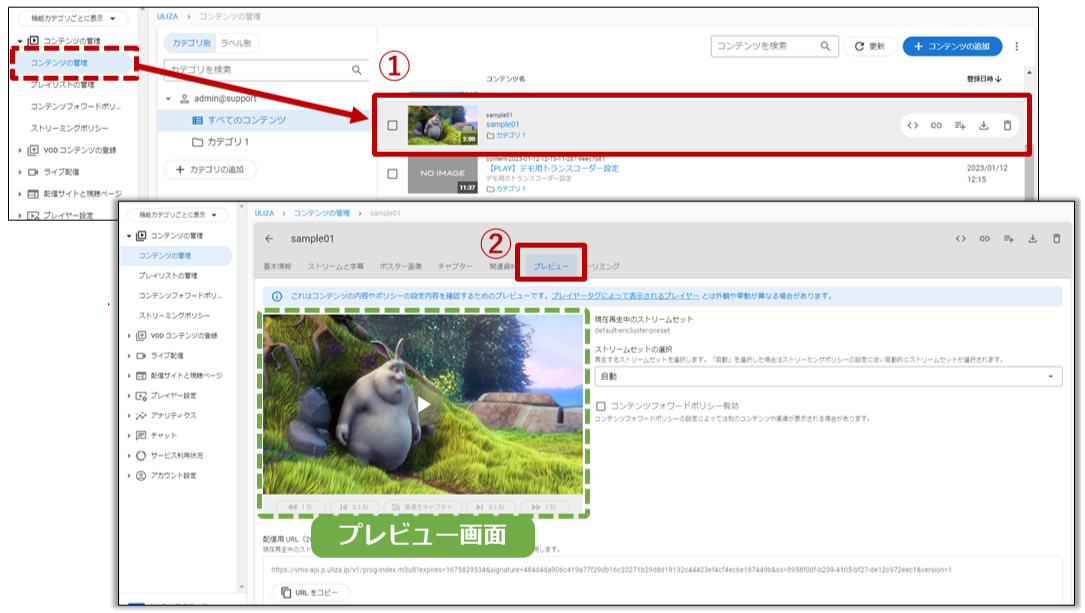Open アナリティクス in the detail window sidebar

point(173,416)
